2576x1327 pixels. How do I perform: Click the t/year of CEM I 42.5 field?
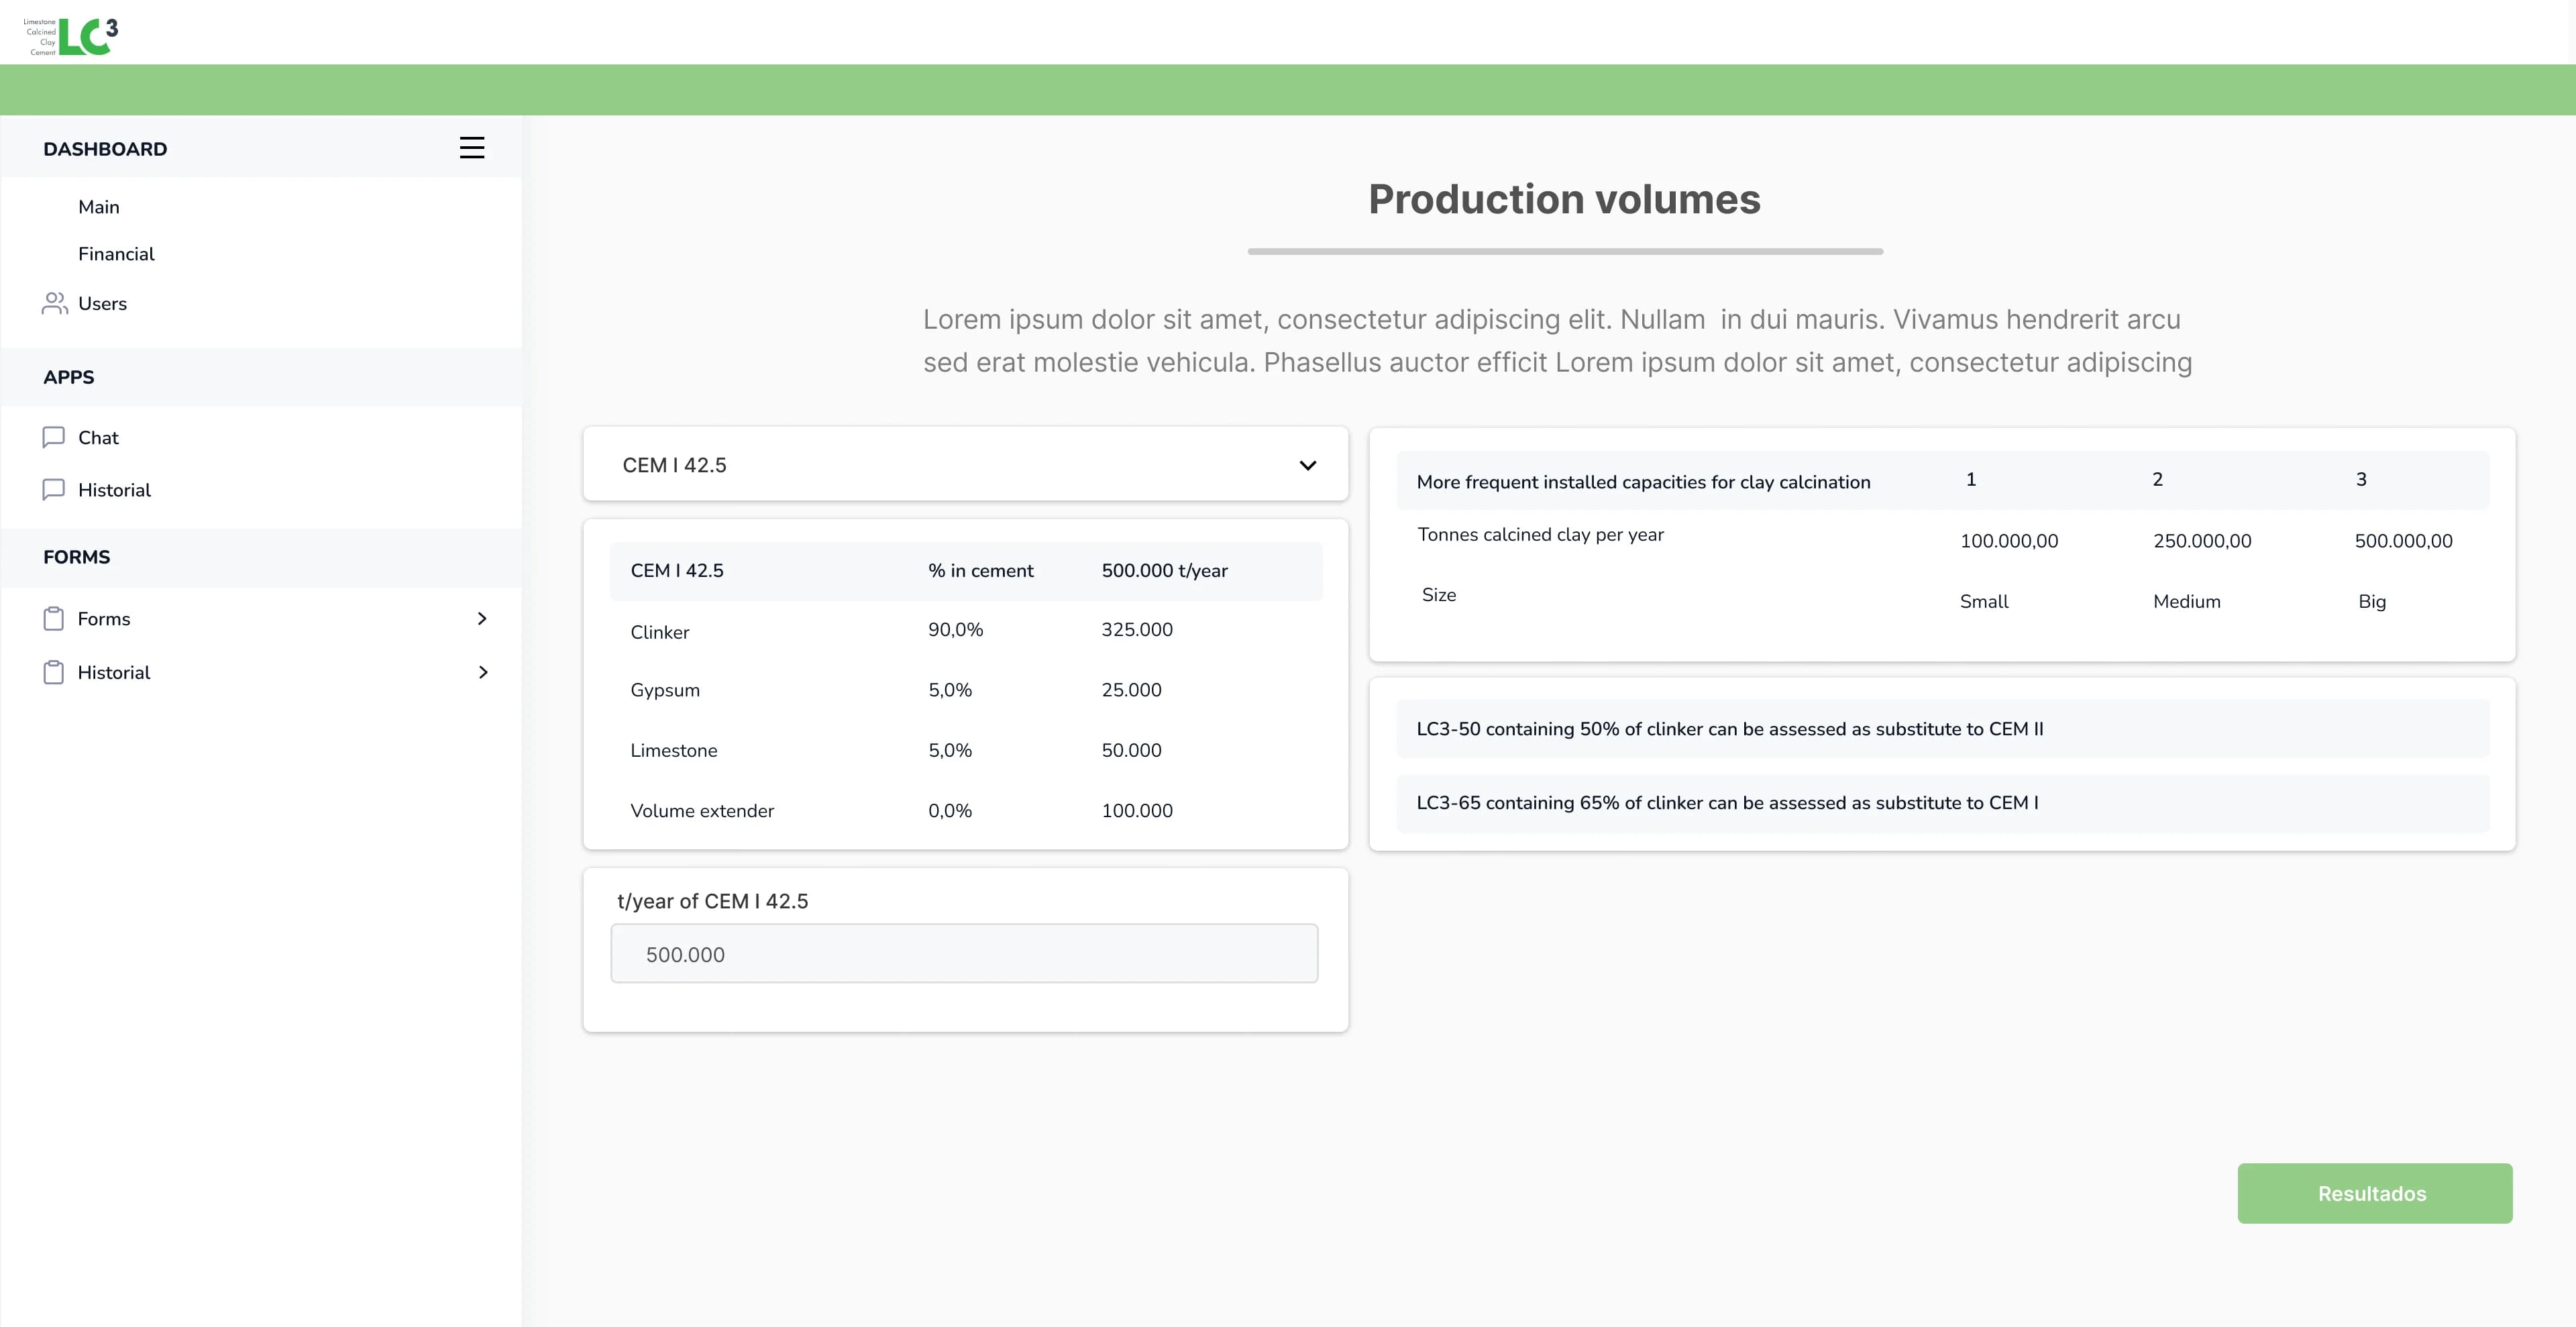pyautogui.click(x=964, y=953)
